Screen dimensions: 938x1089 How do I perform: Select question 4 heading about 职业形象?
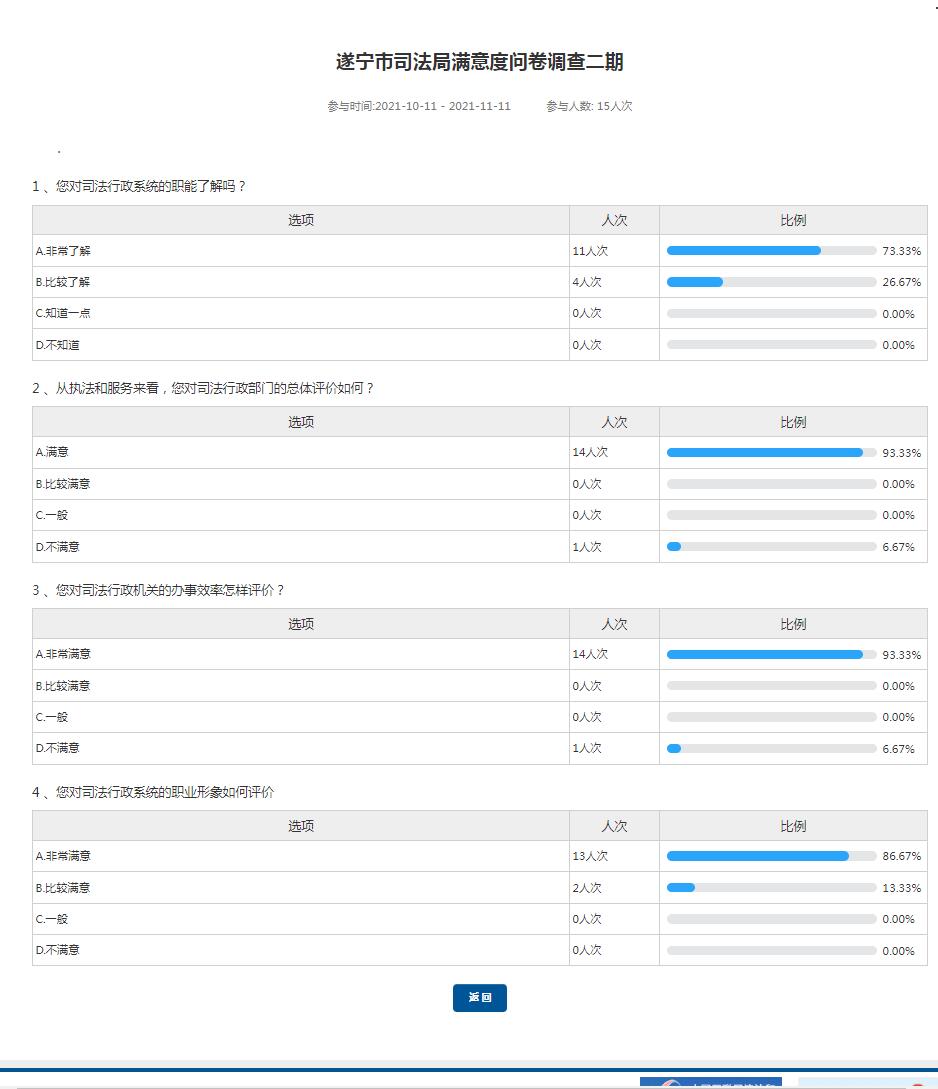click(x=153, y=792)
